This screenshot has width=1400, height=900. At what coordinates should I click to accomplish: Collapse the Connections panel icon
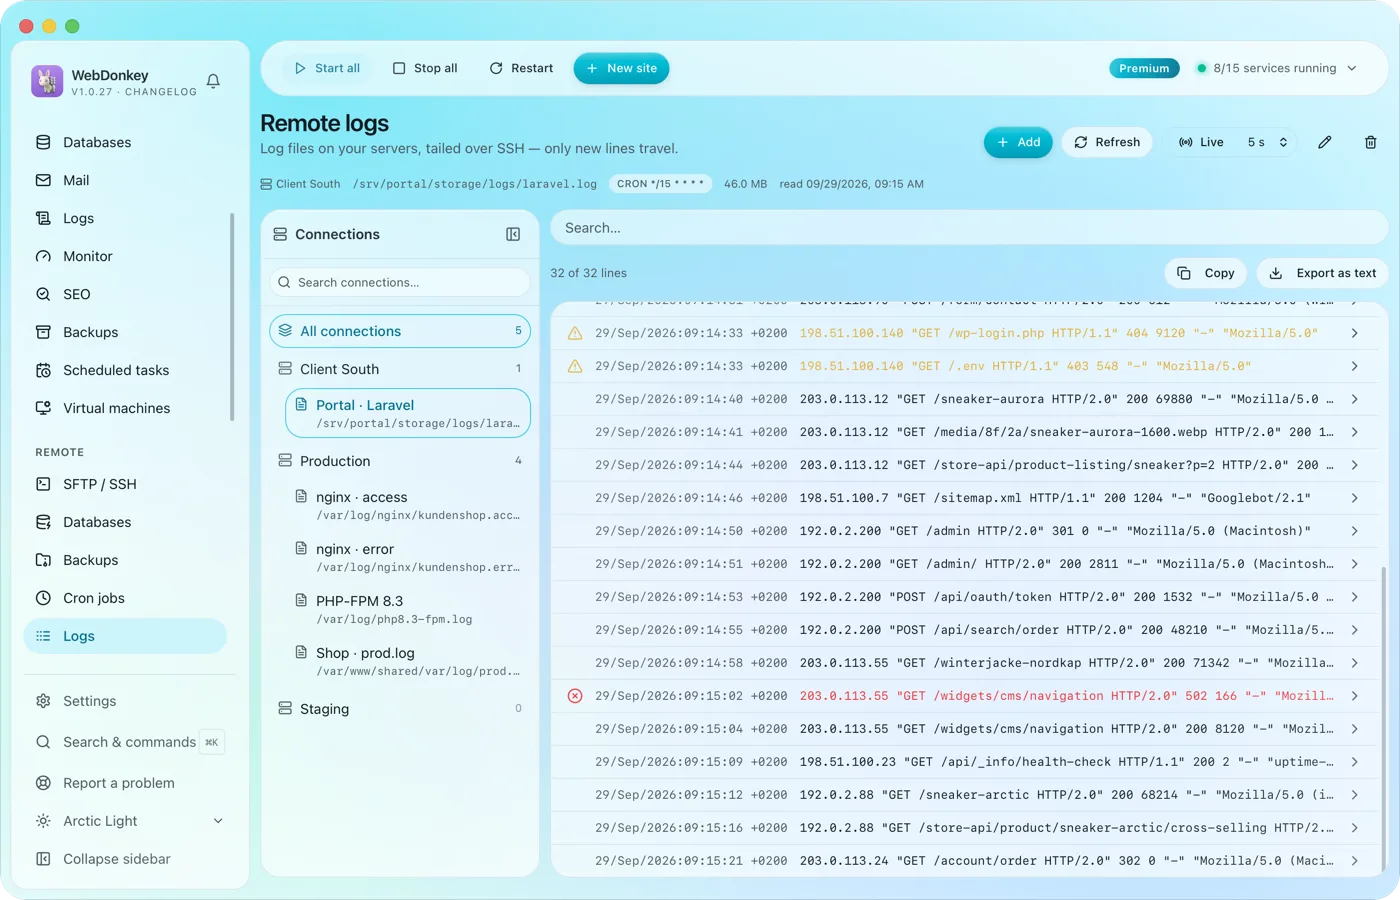[x=513, y=234]
